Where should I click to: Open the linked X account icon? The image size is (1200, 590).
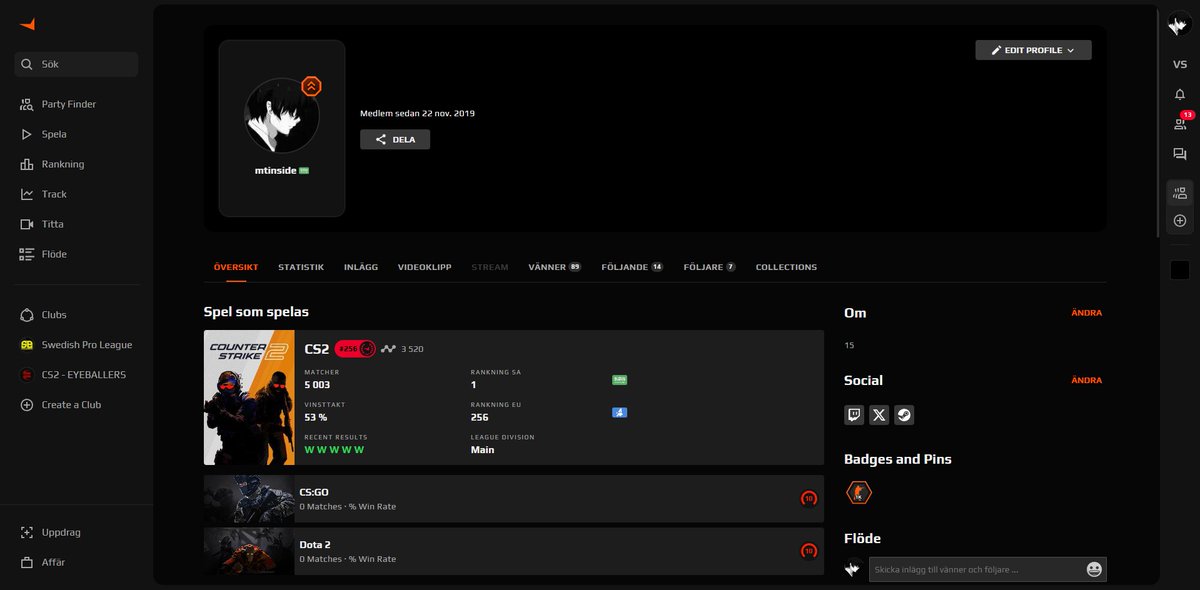[879, 415]
